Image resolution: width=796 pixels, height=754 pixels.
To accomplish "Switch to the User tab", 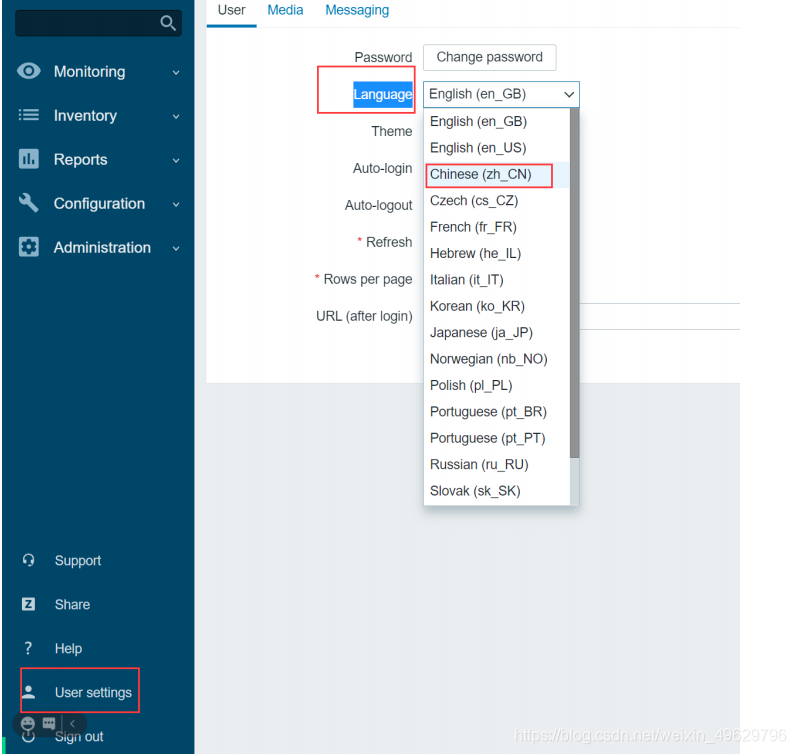I will coord(231,10).
